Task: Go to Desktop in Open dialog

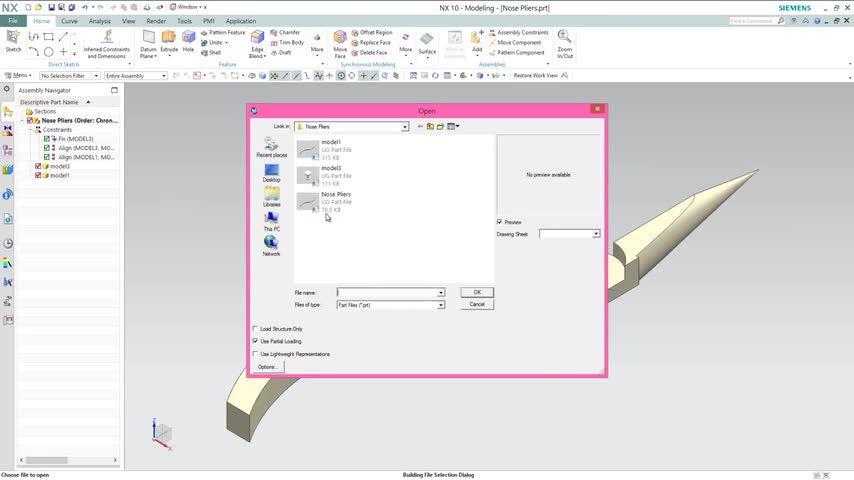Action: pos(271,173)
